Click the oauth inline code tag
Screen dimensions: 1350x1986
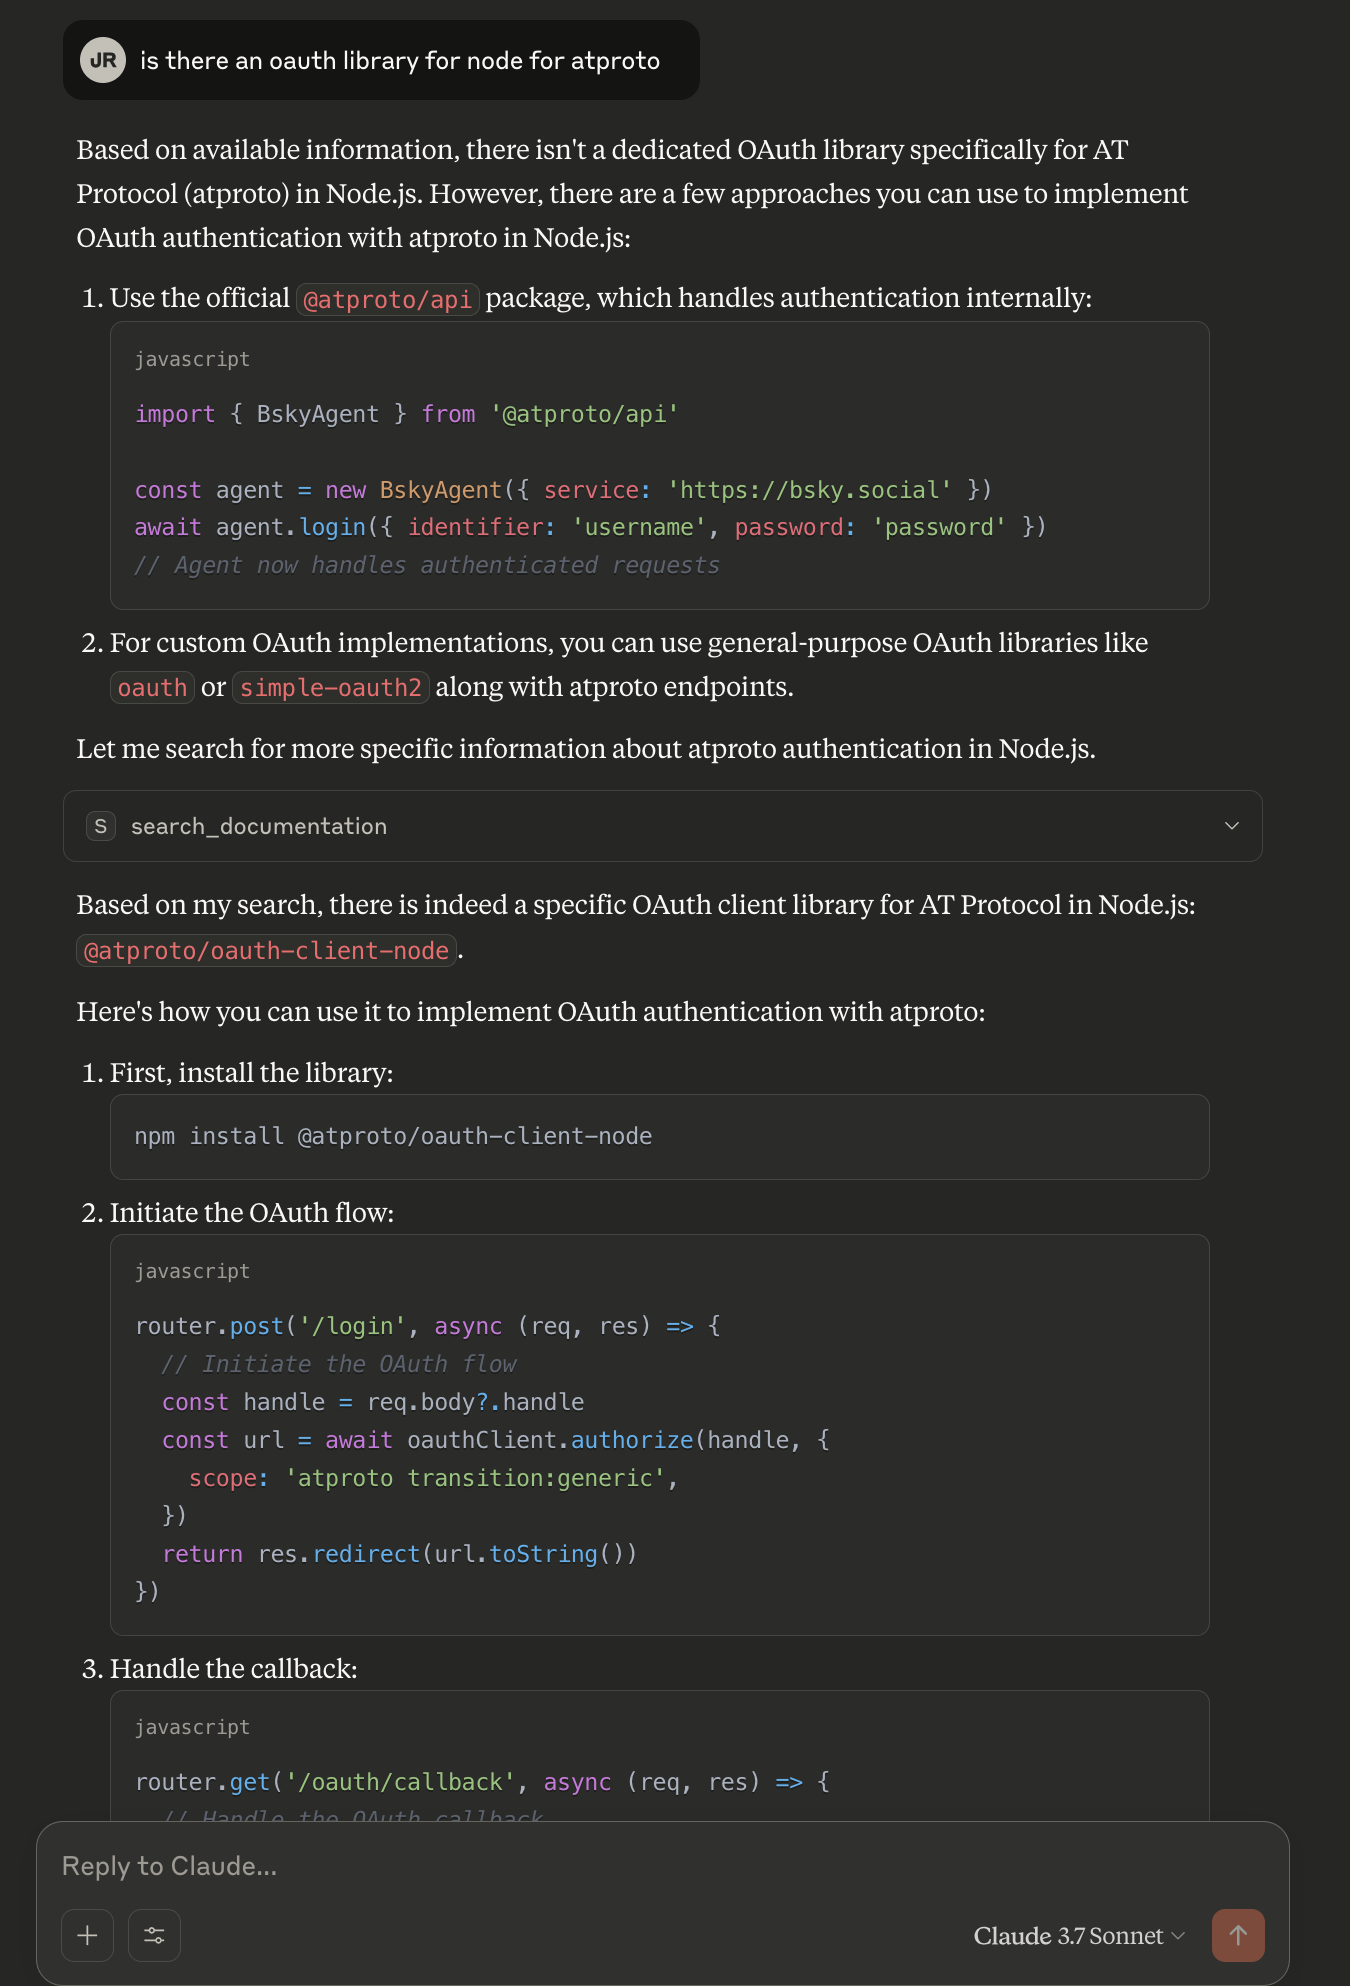click(x=152, y=688)
